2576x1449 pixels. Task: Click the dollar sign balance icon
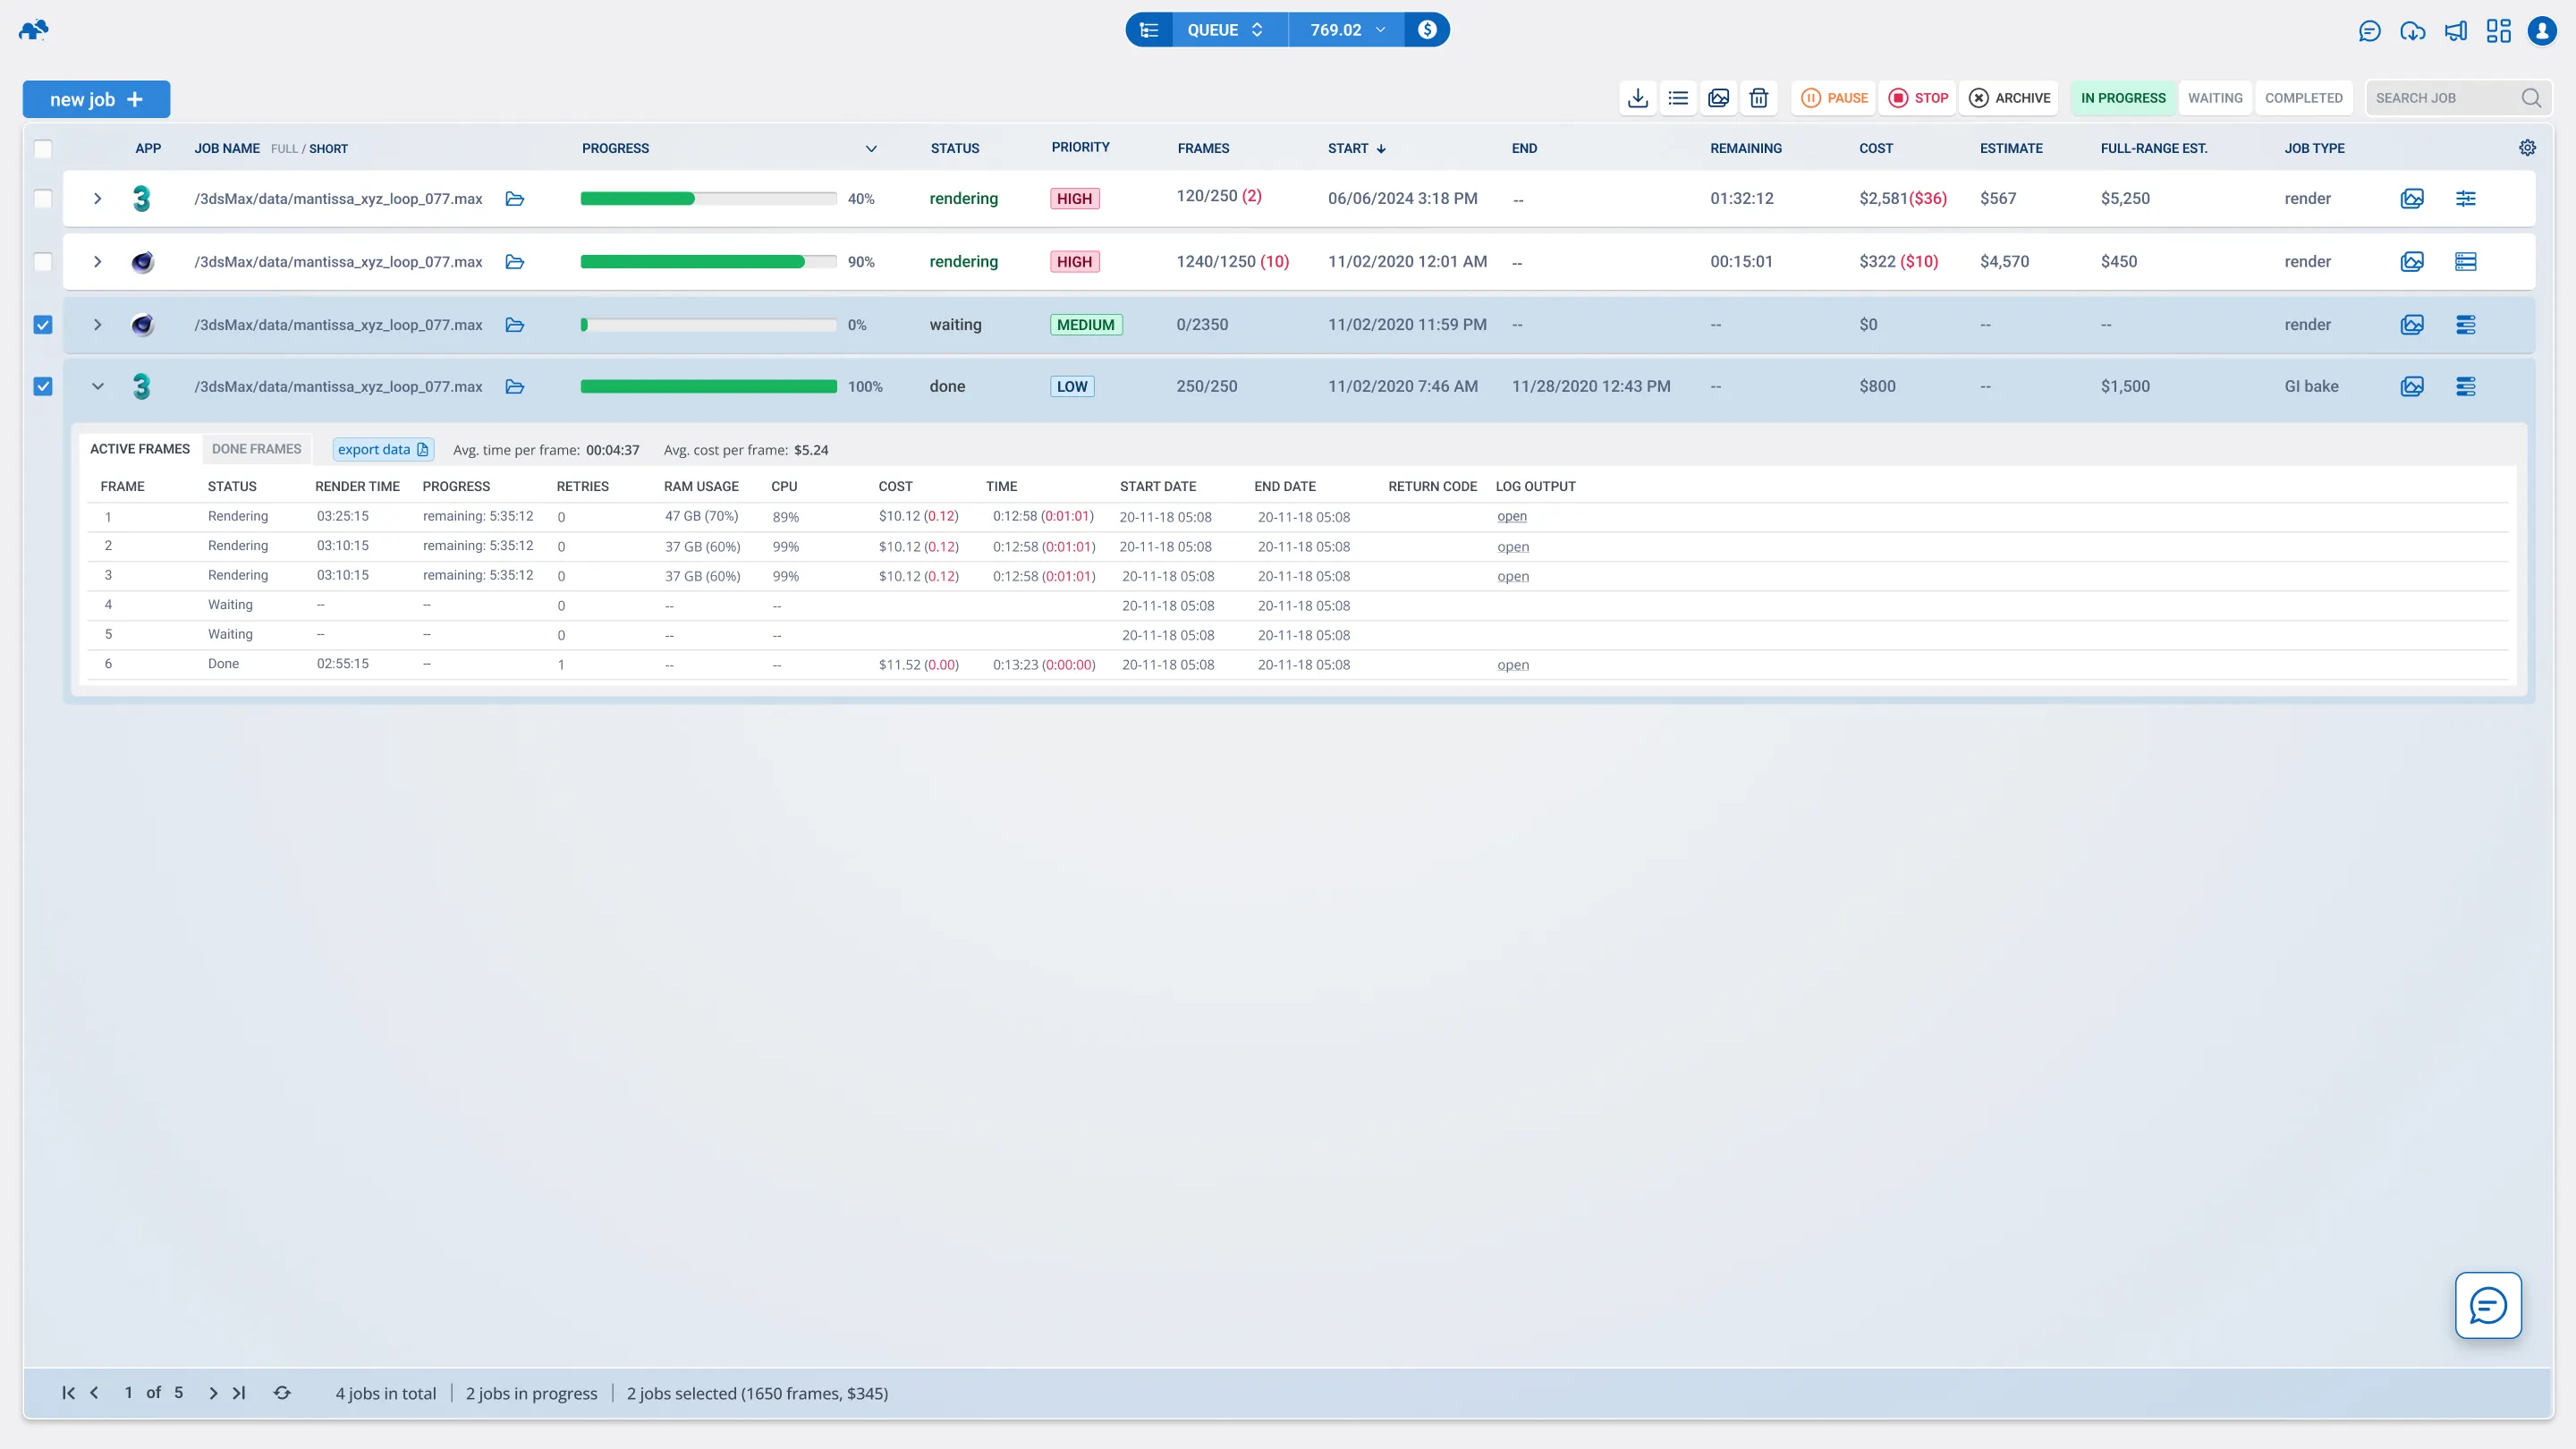point(1427,30)
